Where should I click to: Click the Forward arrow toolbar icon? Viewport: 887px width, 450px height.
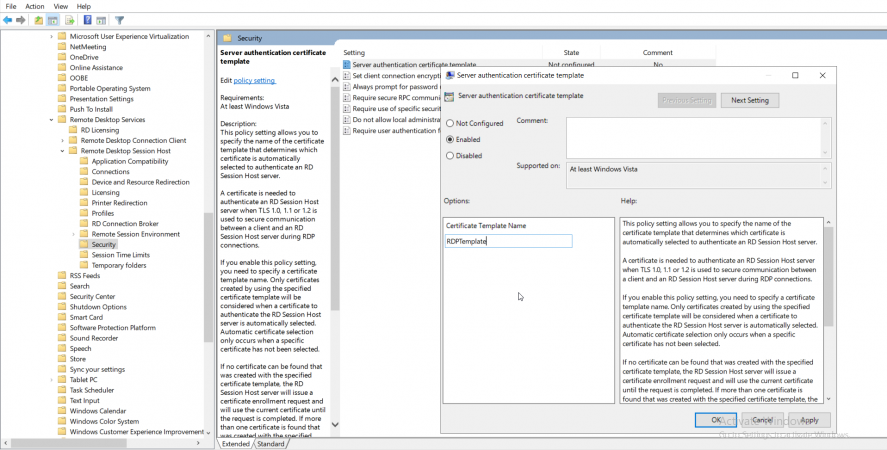[x=21, y=19]
